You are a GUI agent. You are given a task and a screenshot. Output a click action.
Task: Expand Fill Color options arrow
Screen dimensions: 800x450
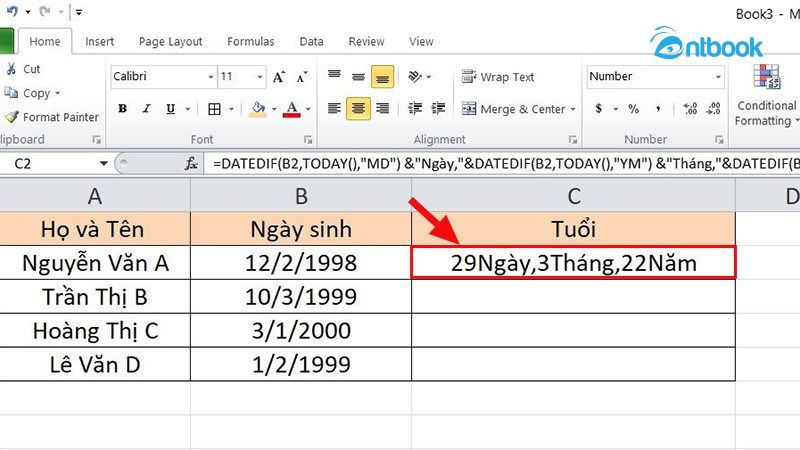click(x=274, y=109)
